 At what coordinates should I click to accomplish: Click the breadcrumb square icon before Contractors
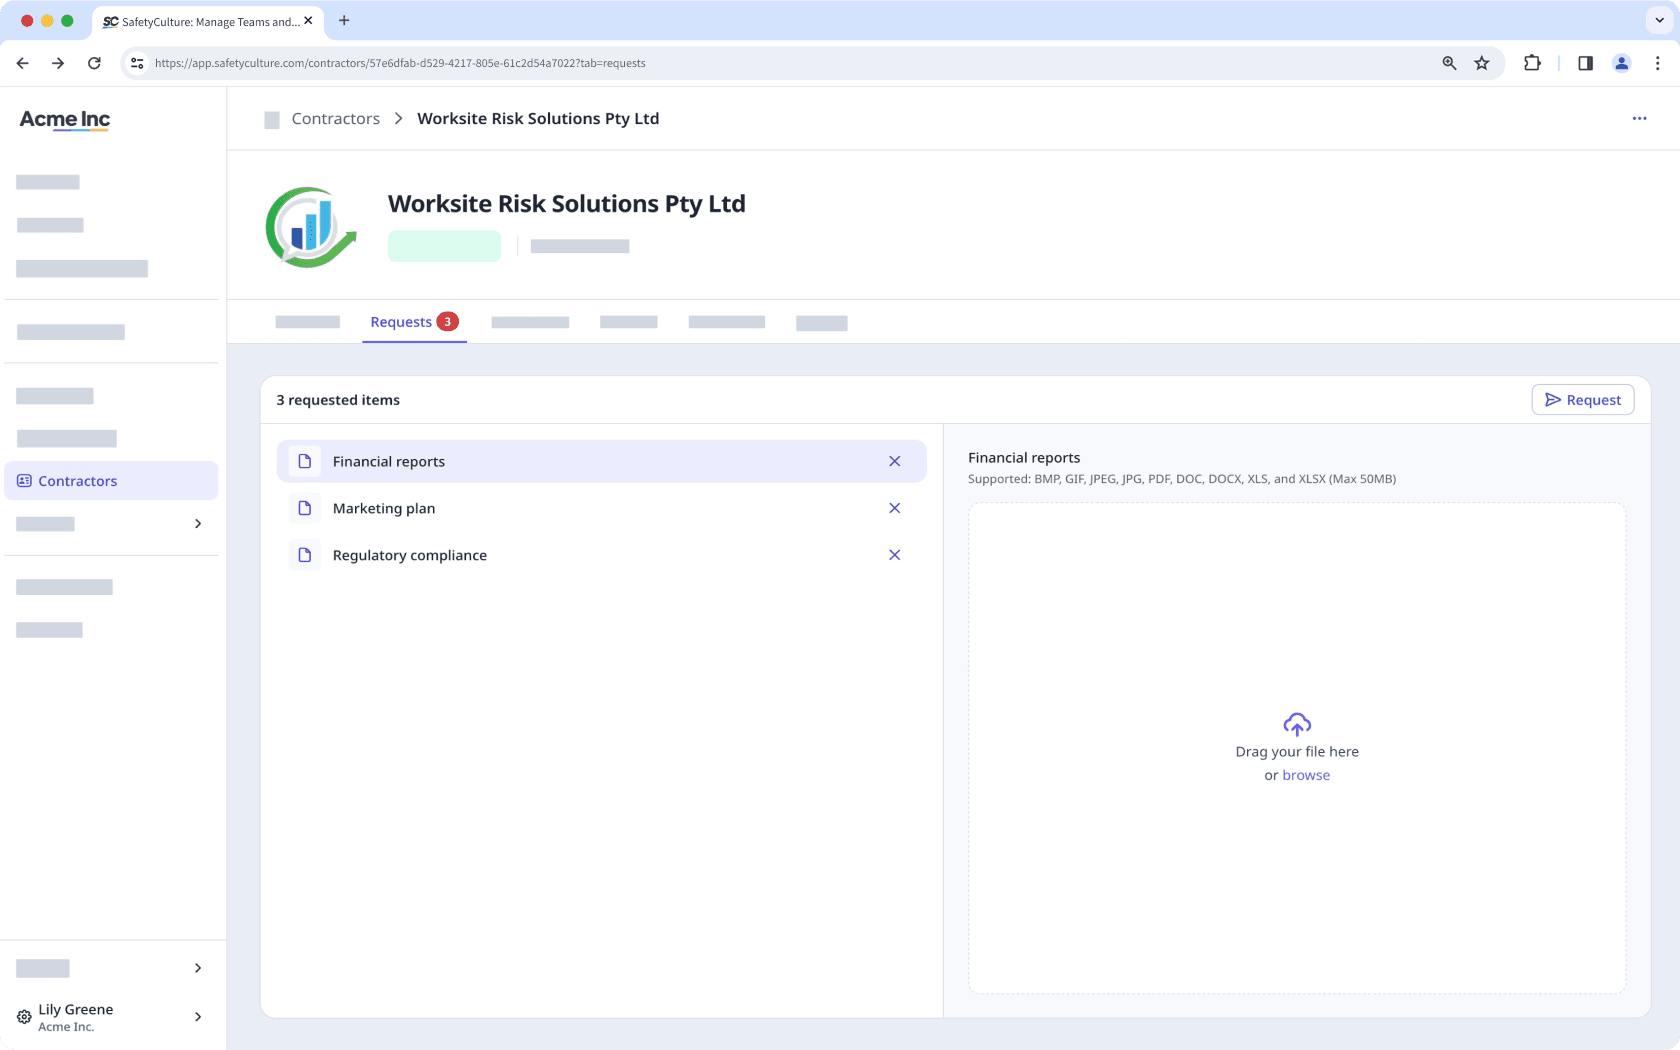click(x=272, y=120)
